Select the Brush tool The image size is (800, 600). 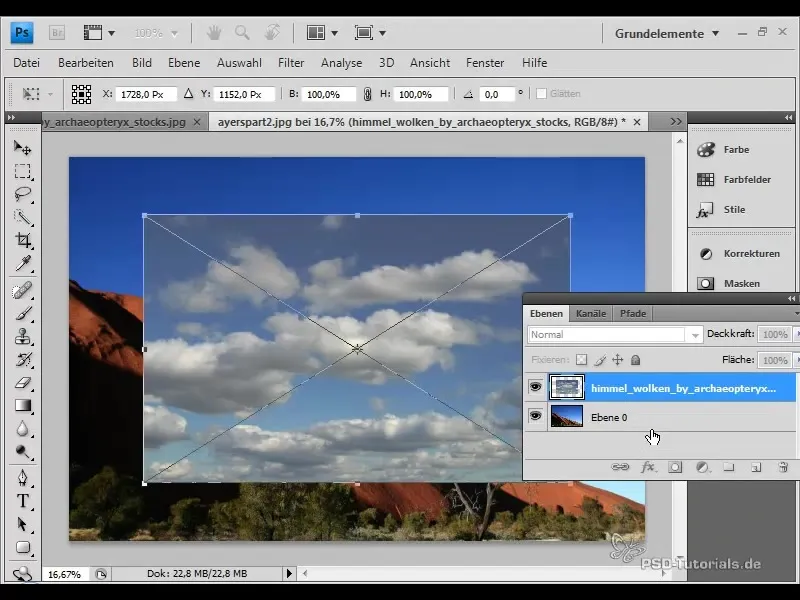coord(22,314)
